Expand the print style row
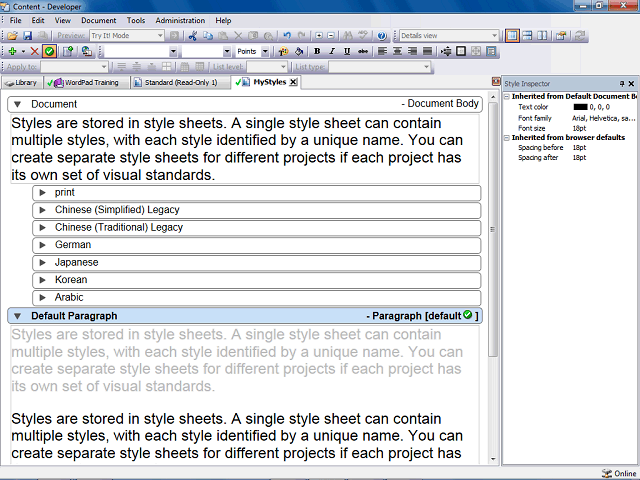 pyautogui.click(x=42, y=192)
